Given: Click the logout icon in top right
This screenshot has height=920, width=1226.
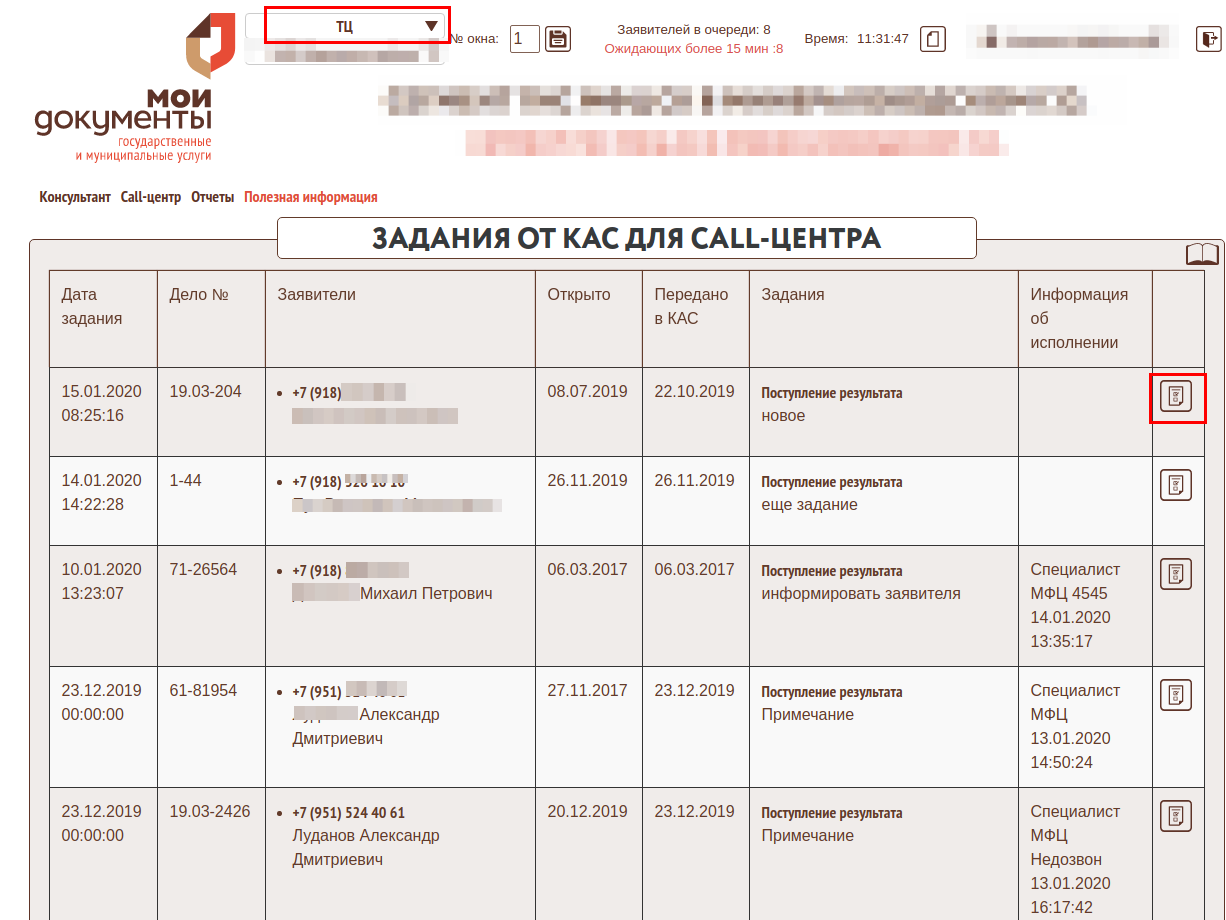Looking at the screenshot, I should tap(1209, 39).
